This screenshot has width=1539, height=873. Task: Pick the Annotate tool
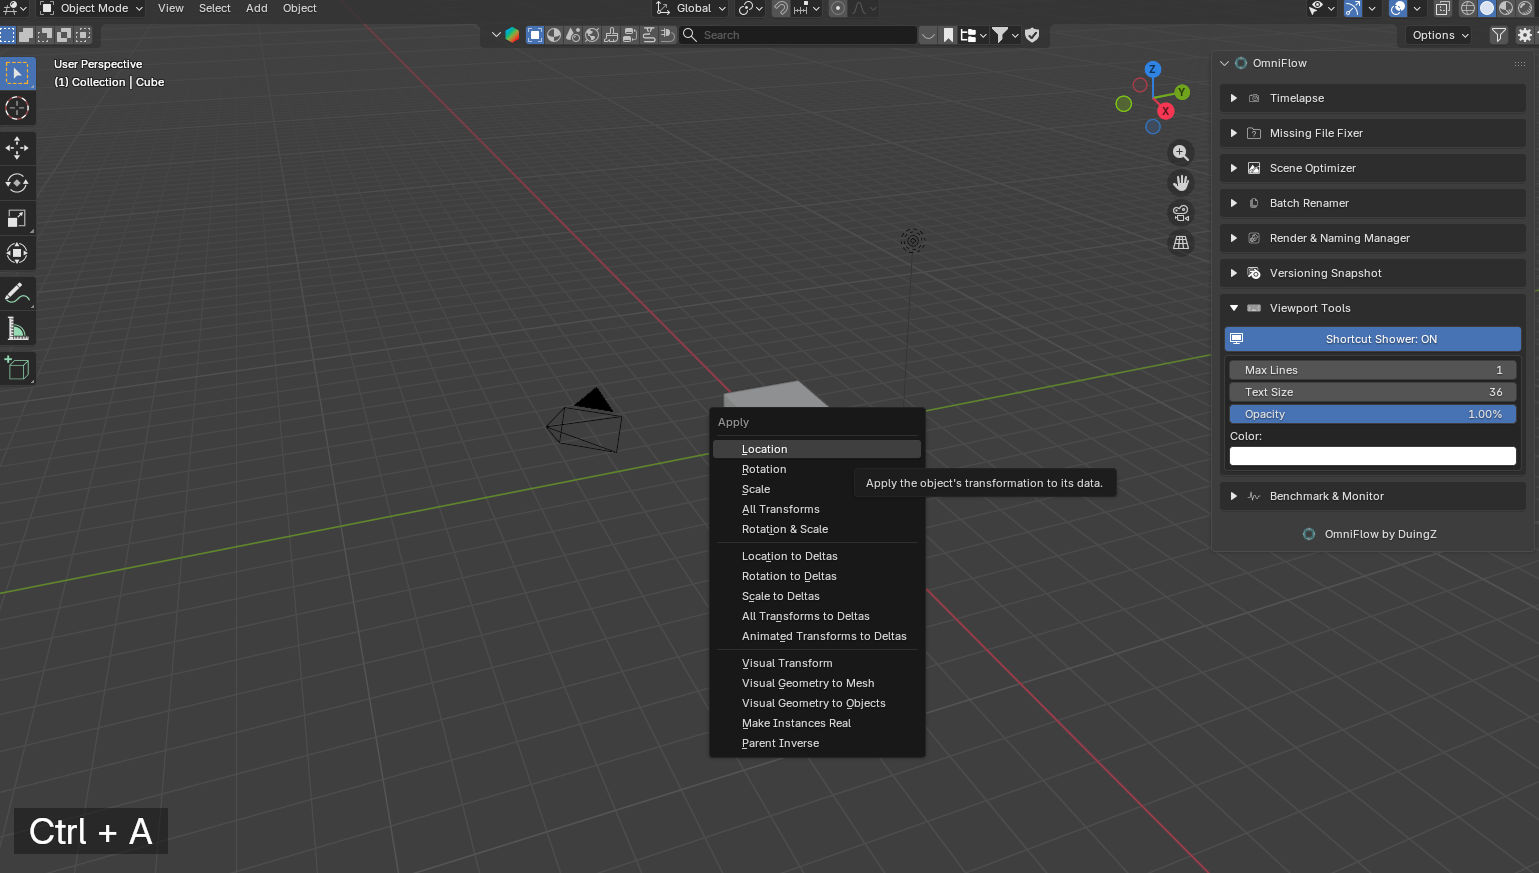(x=17, y=293)
